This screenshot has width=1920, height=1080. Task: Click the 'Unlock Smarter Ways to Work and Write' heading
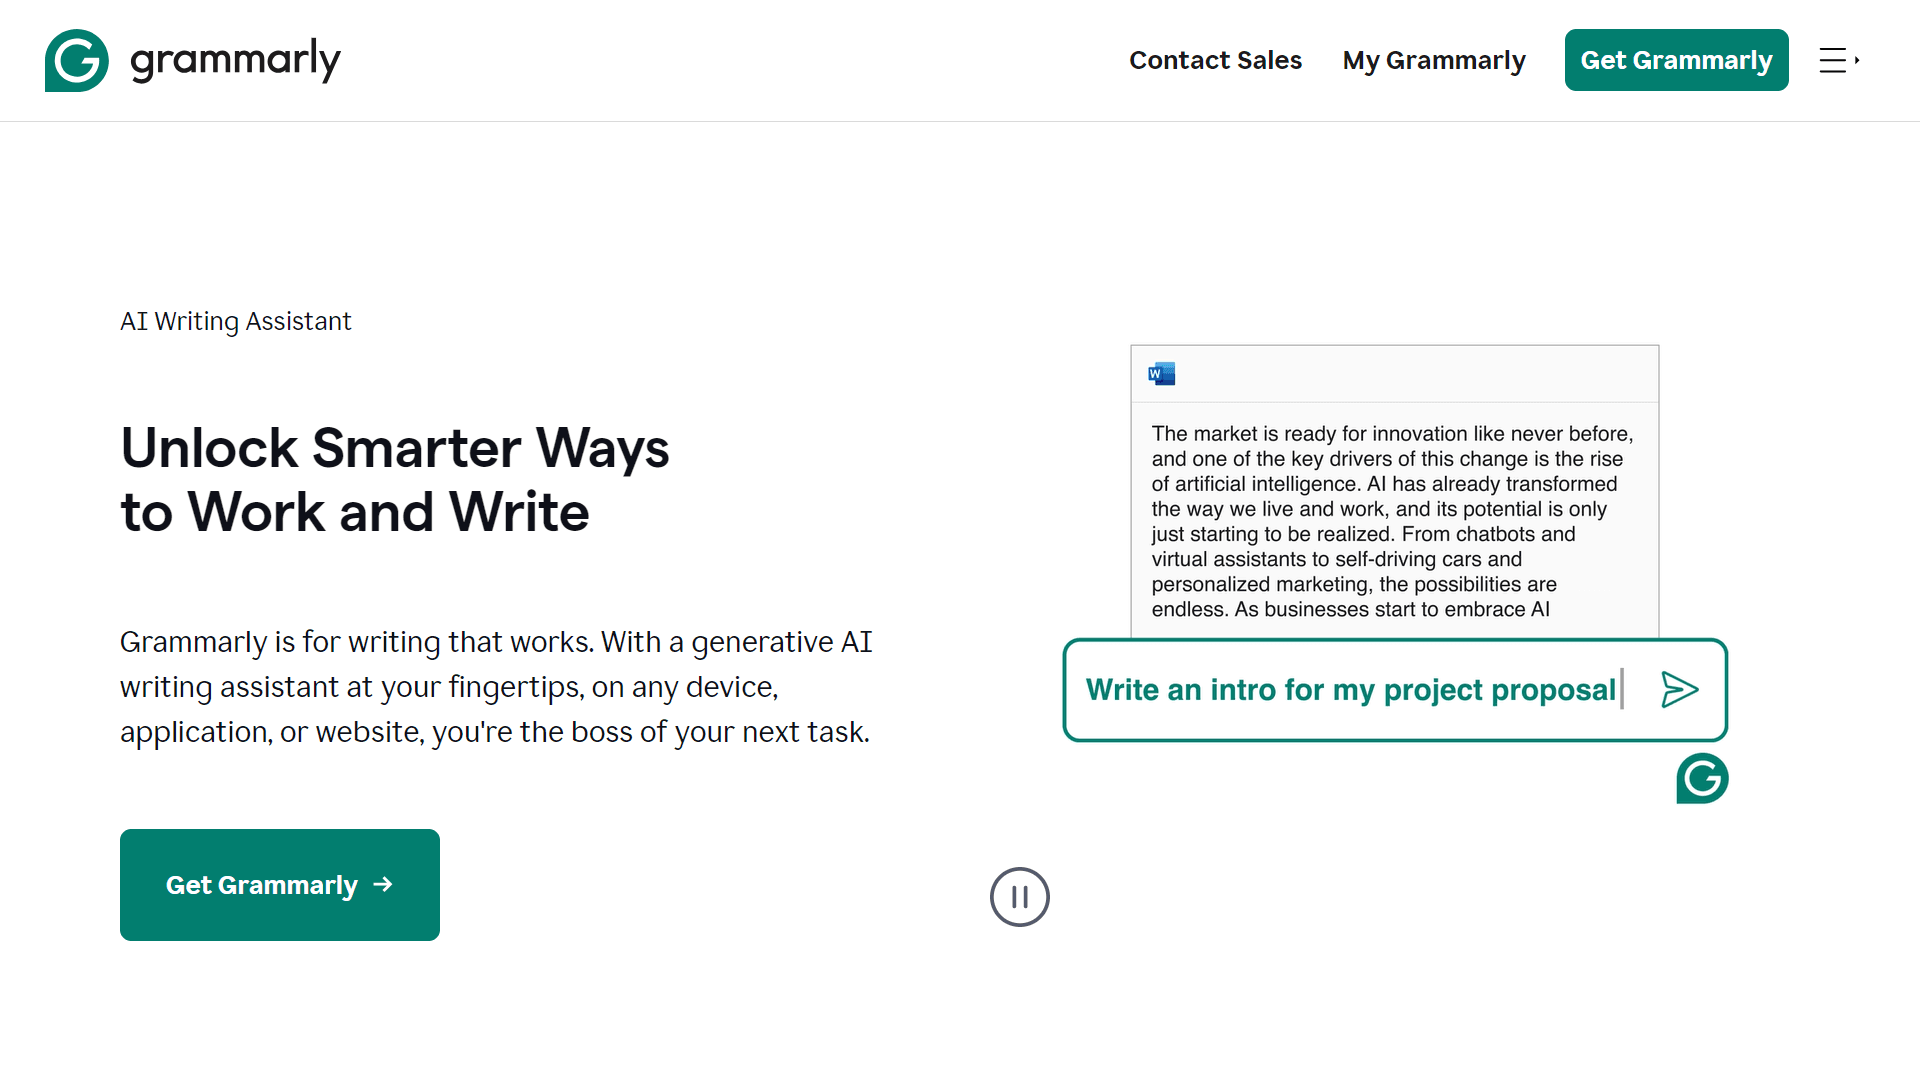395,479
